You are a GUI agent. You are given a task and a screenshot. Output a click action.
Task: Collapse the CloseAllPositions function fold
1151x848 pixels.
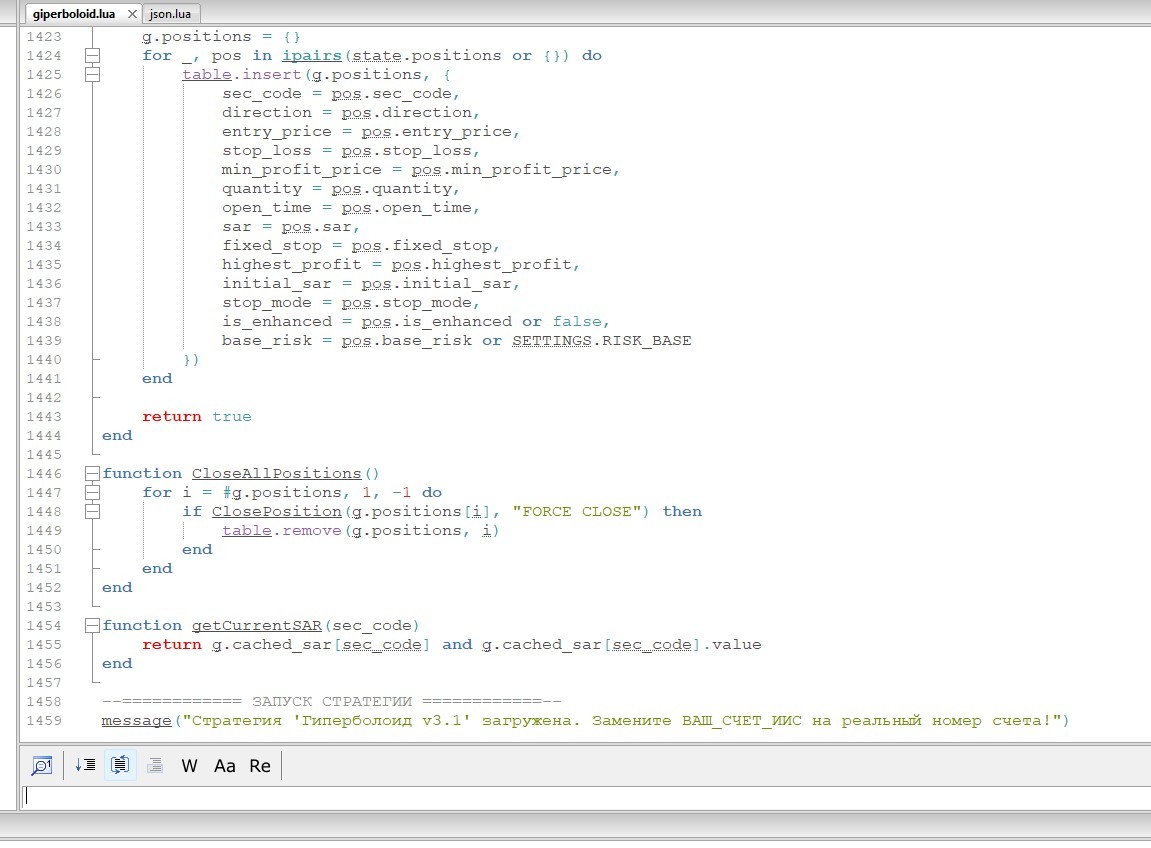93,473
